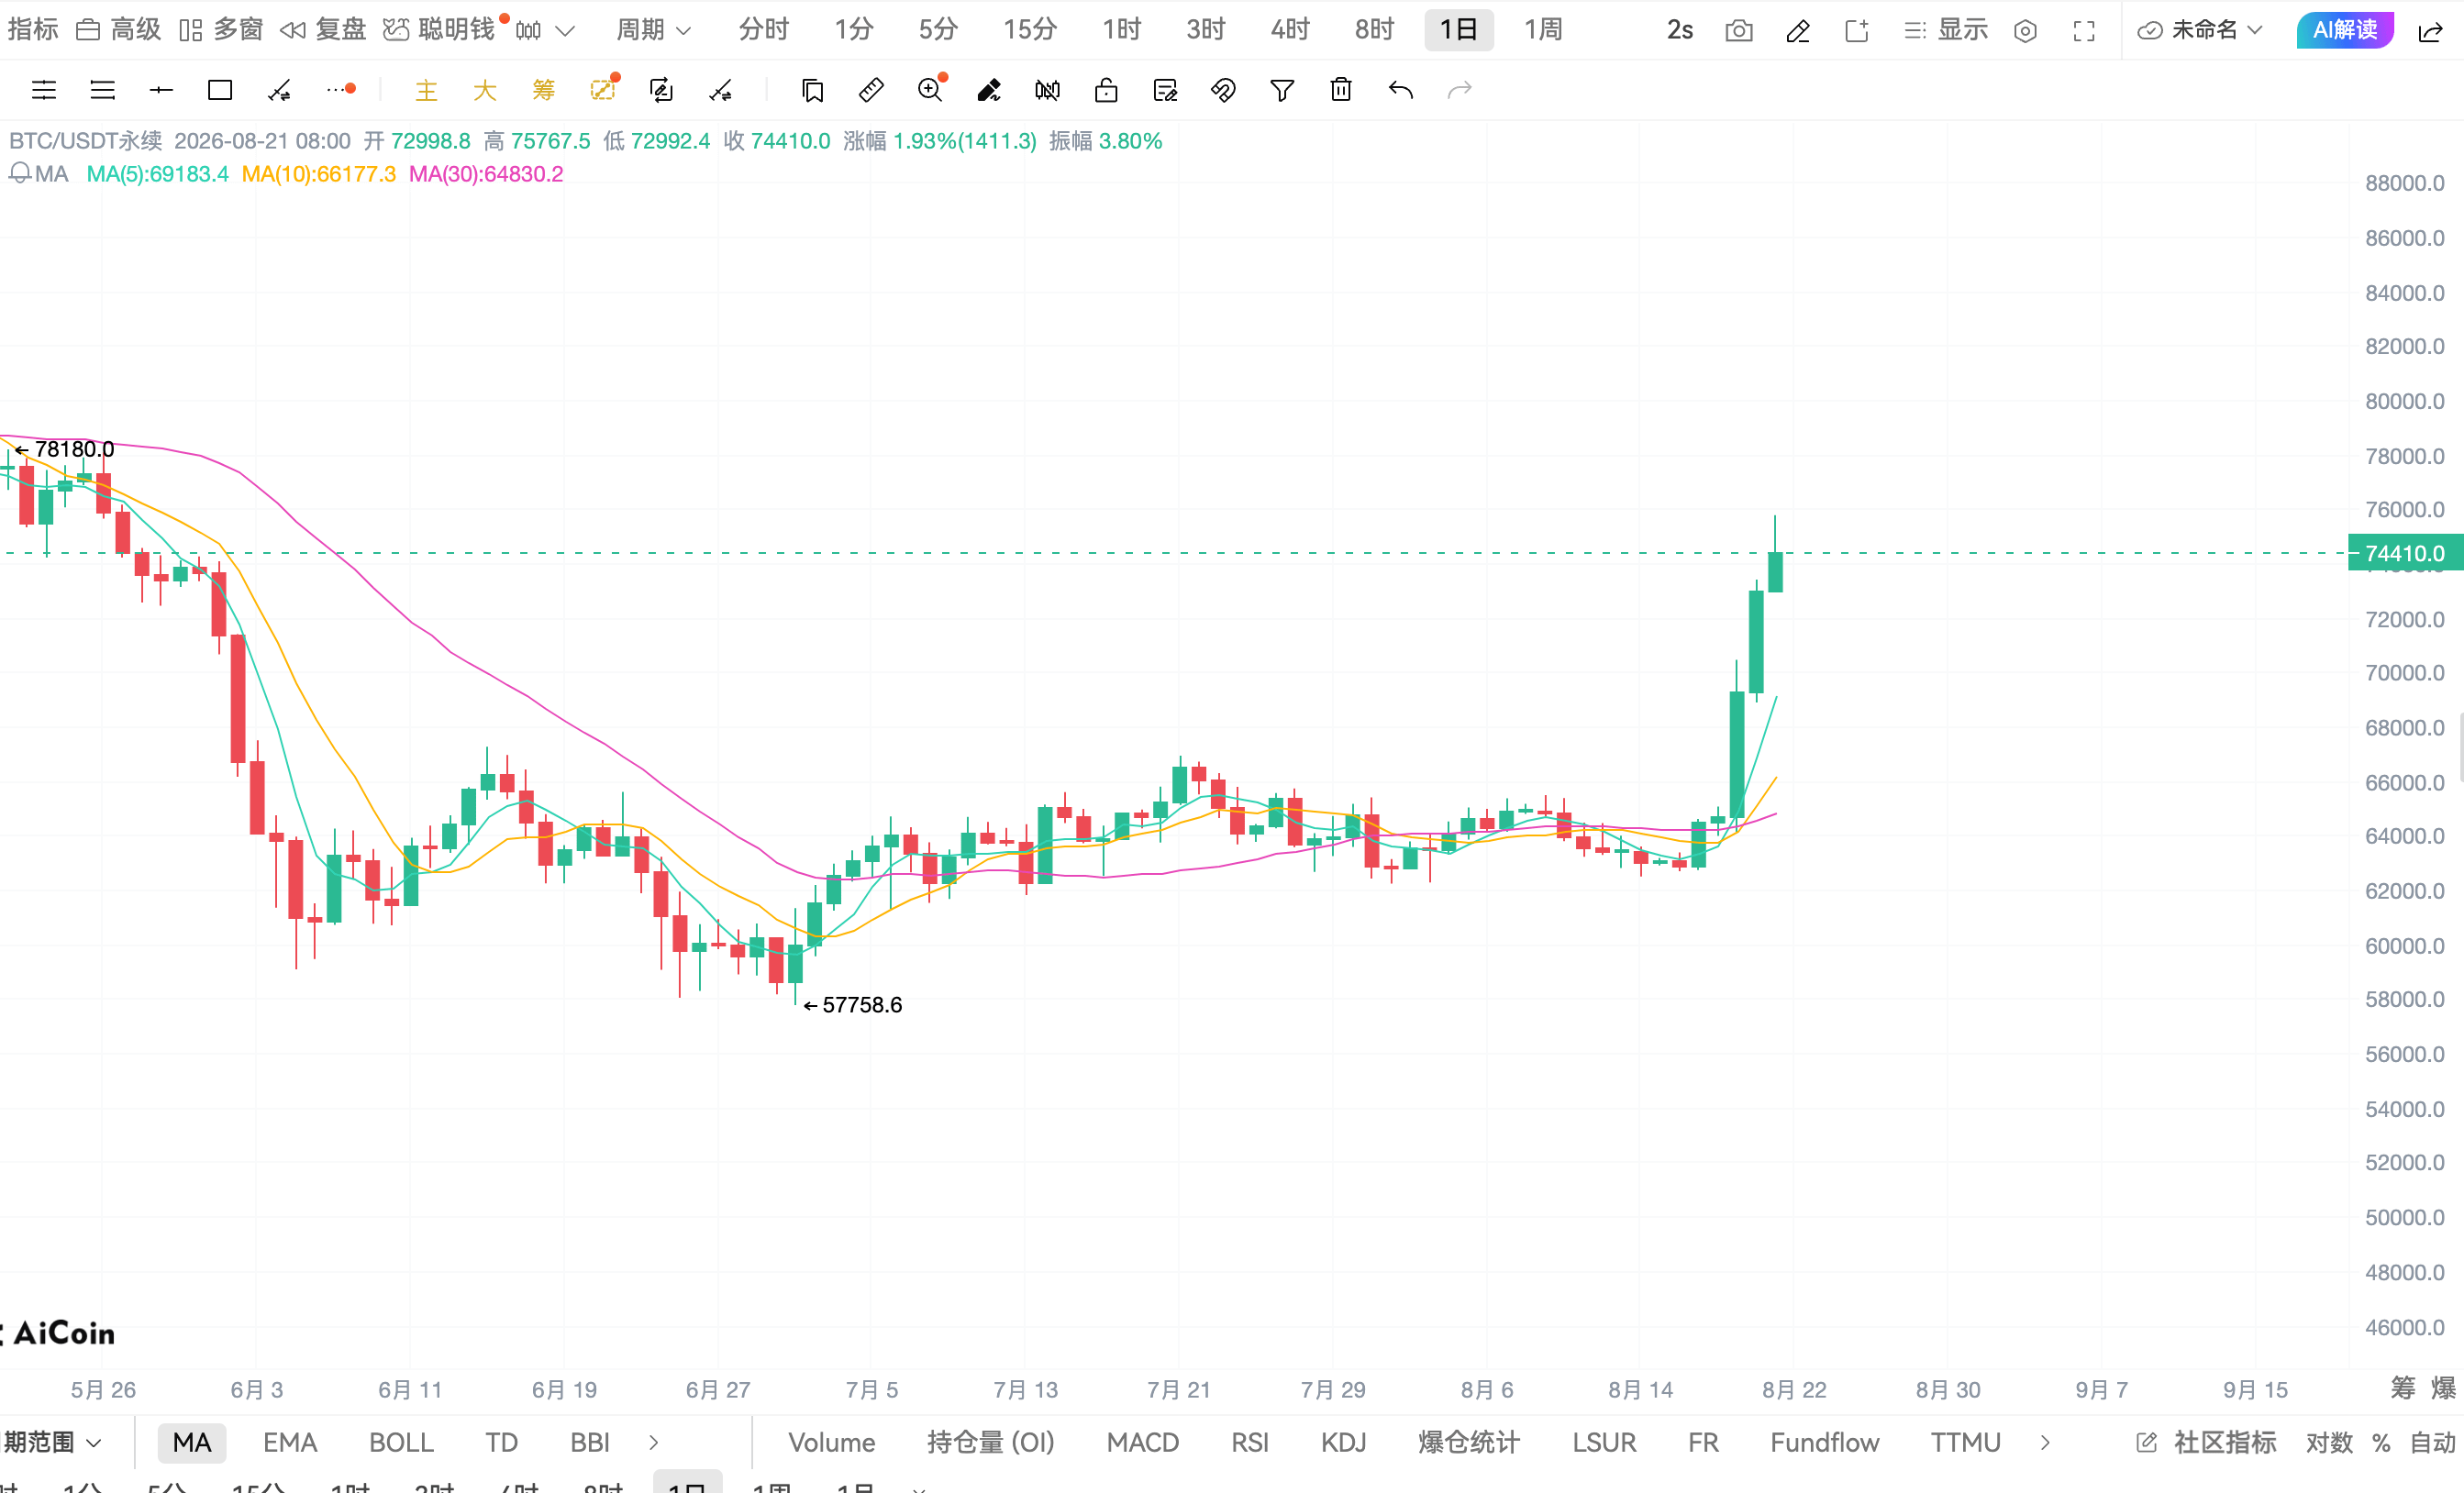The width and height of the screenshot is (2464, 1493).
Task: Open 社区指标 community indicators
Action: tap(2206, 1442)
